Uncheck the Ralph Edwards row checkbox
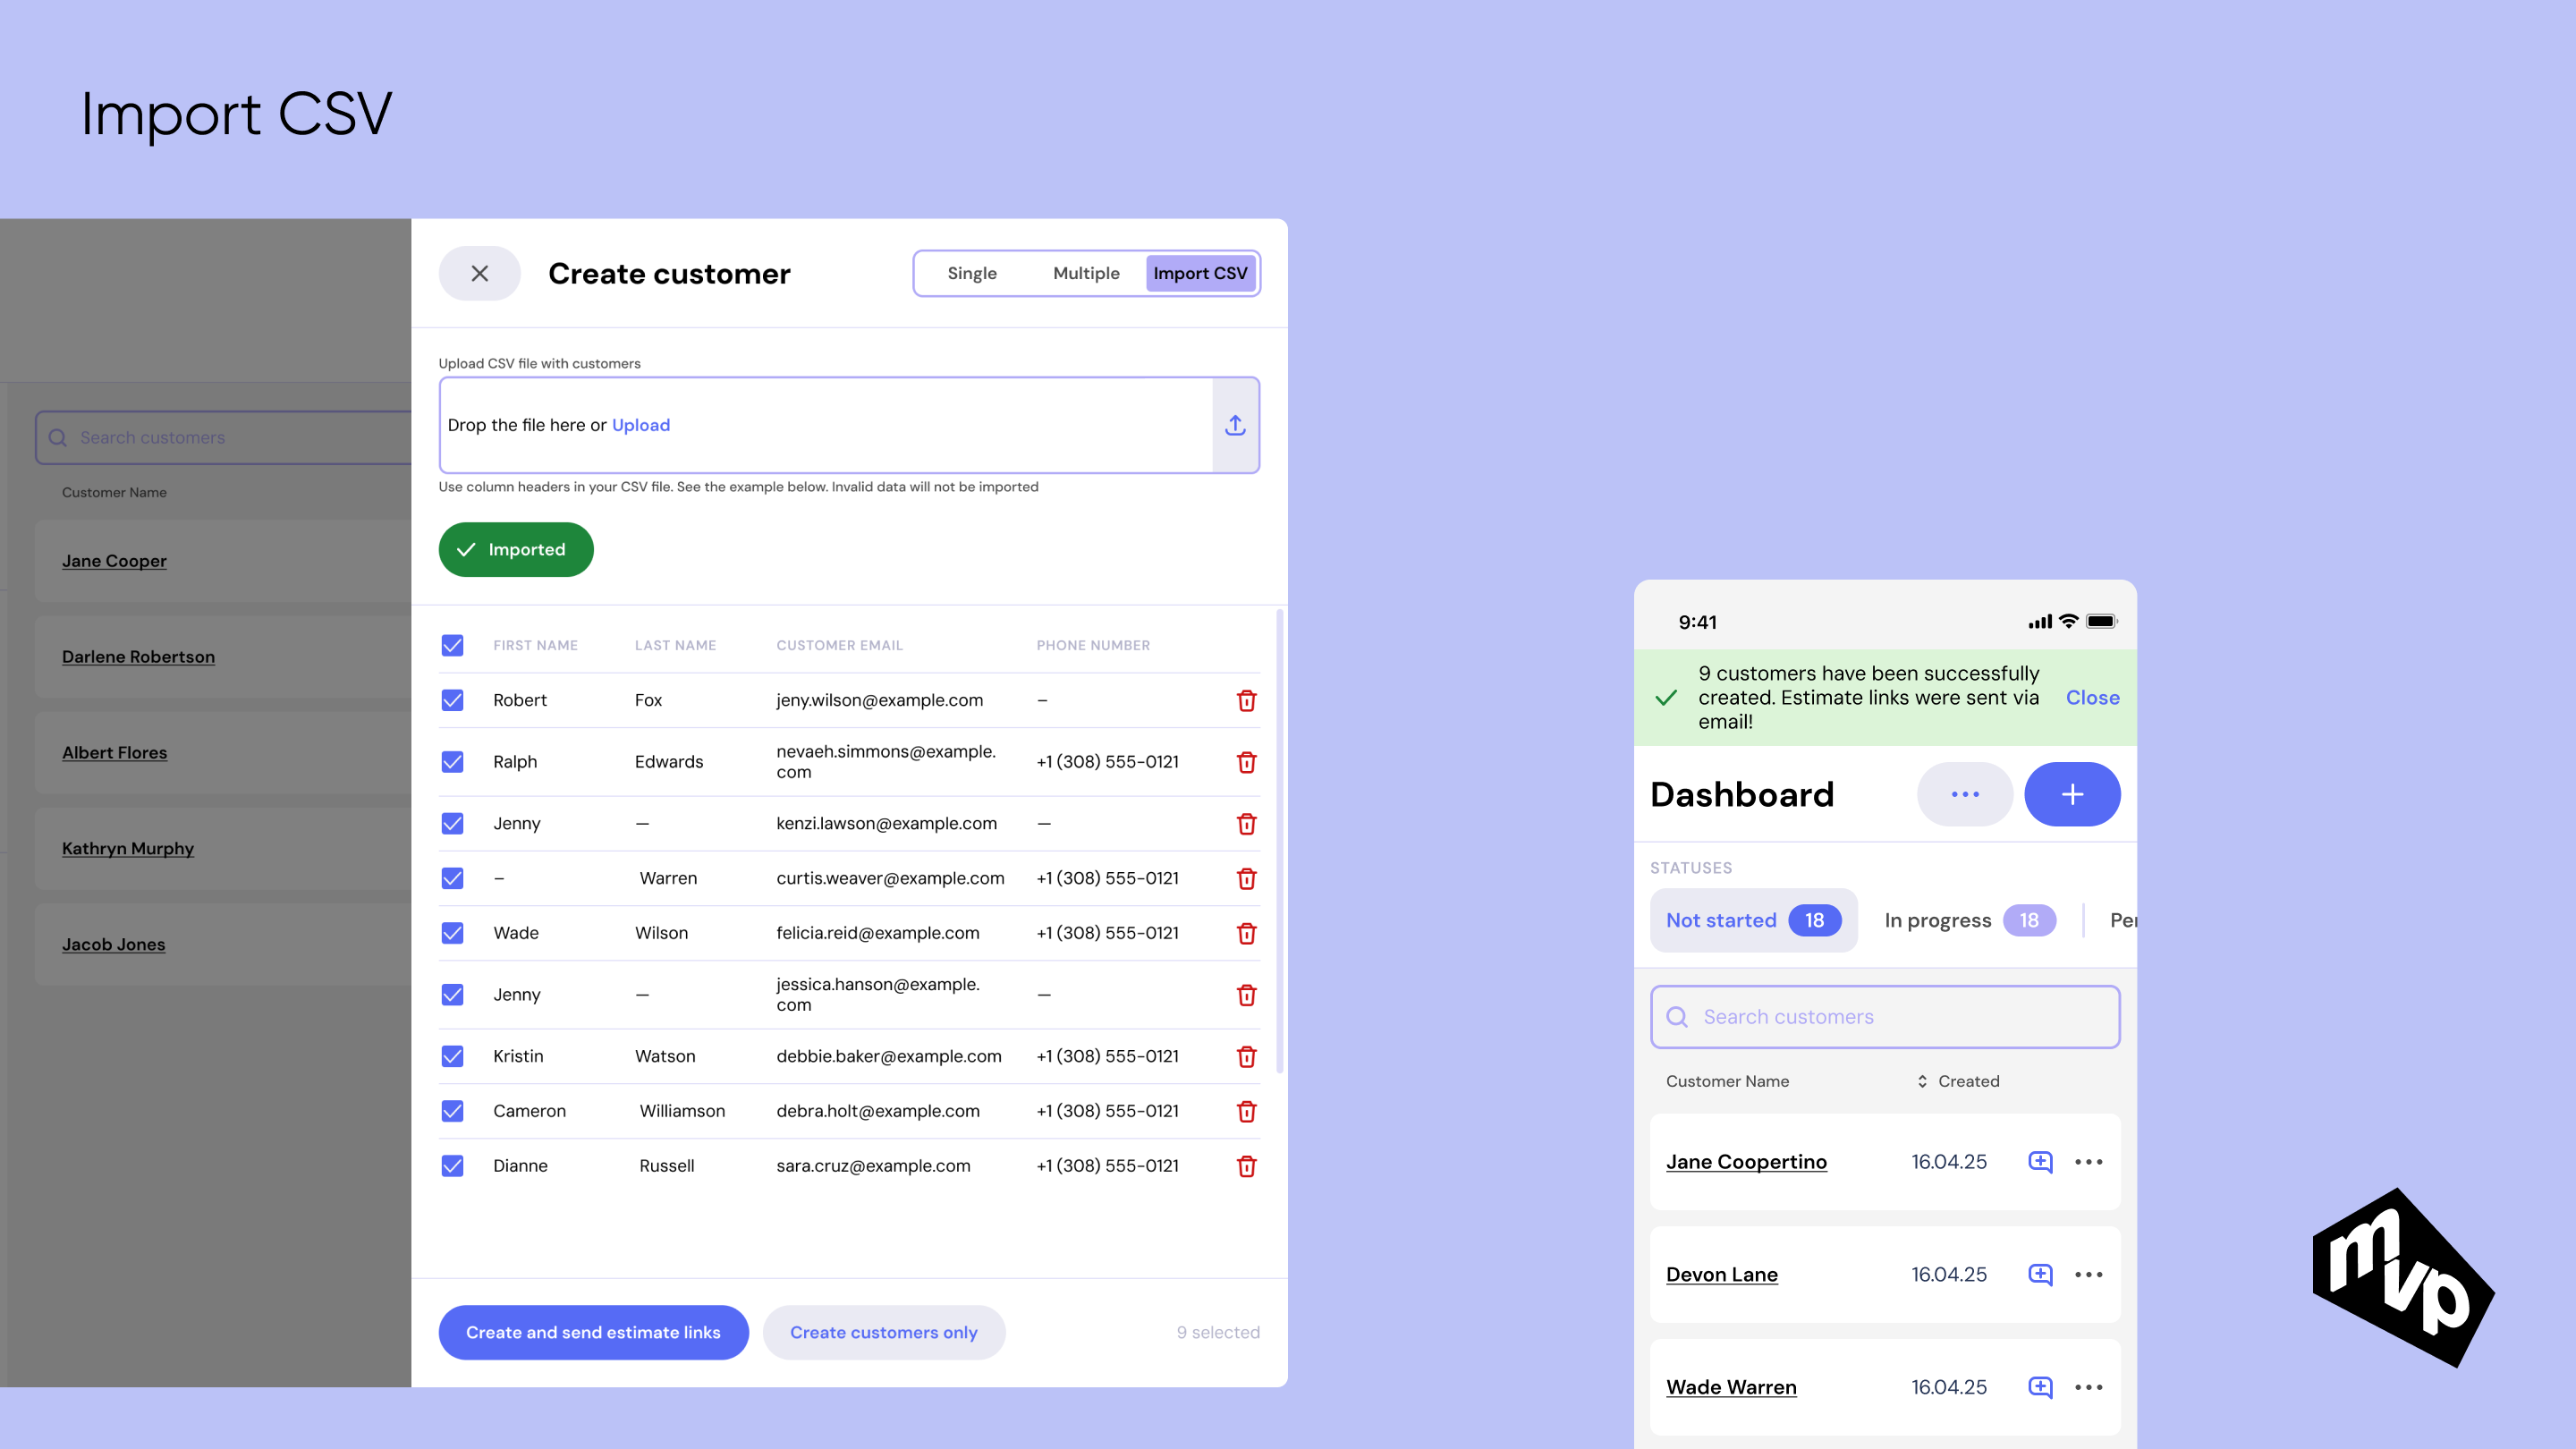Image resolution: width=2576 pixels, height=1449 pixels. 453,762
